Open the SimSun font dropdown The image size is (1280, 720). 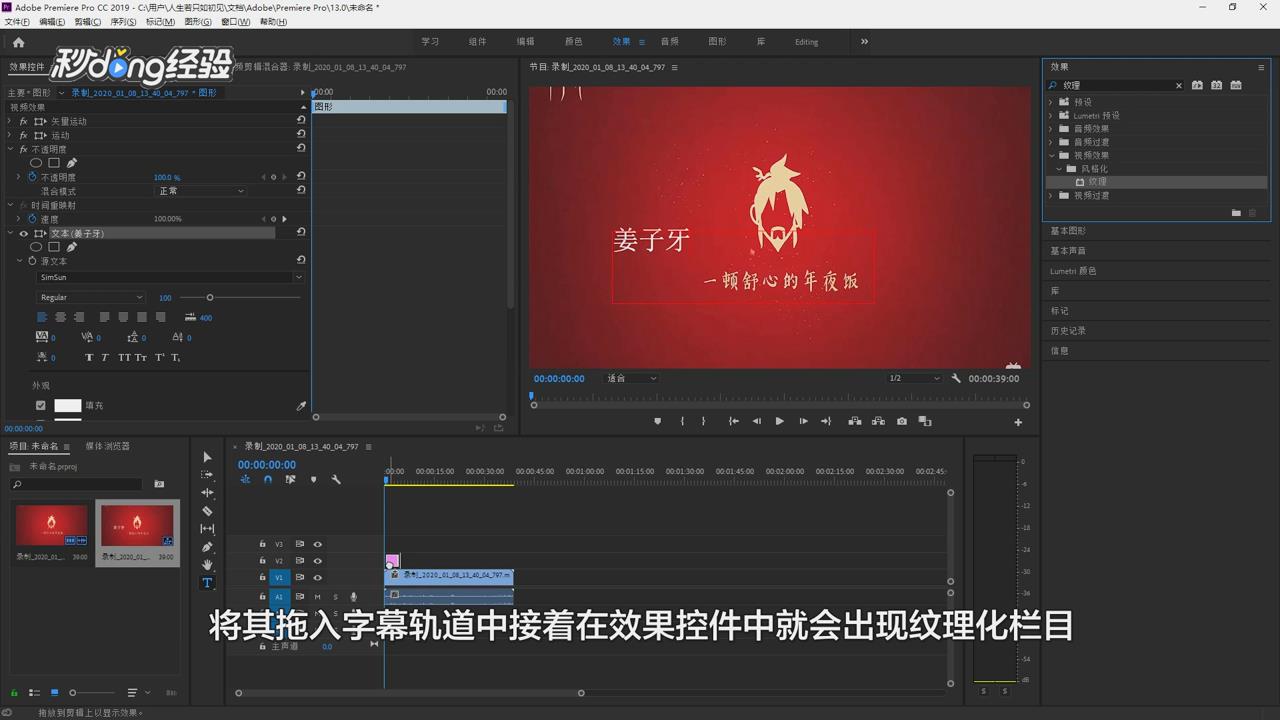pos(170,277)
